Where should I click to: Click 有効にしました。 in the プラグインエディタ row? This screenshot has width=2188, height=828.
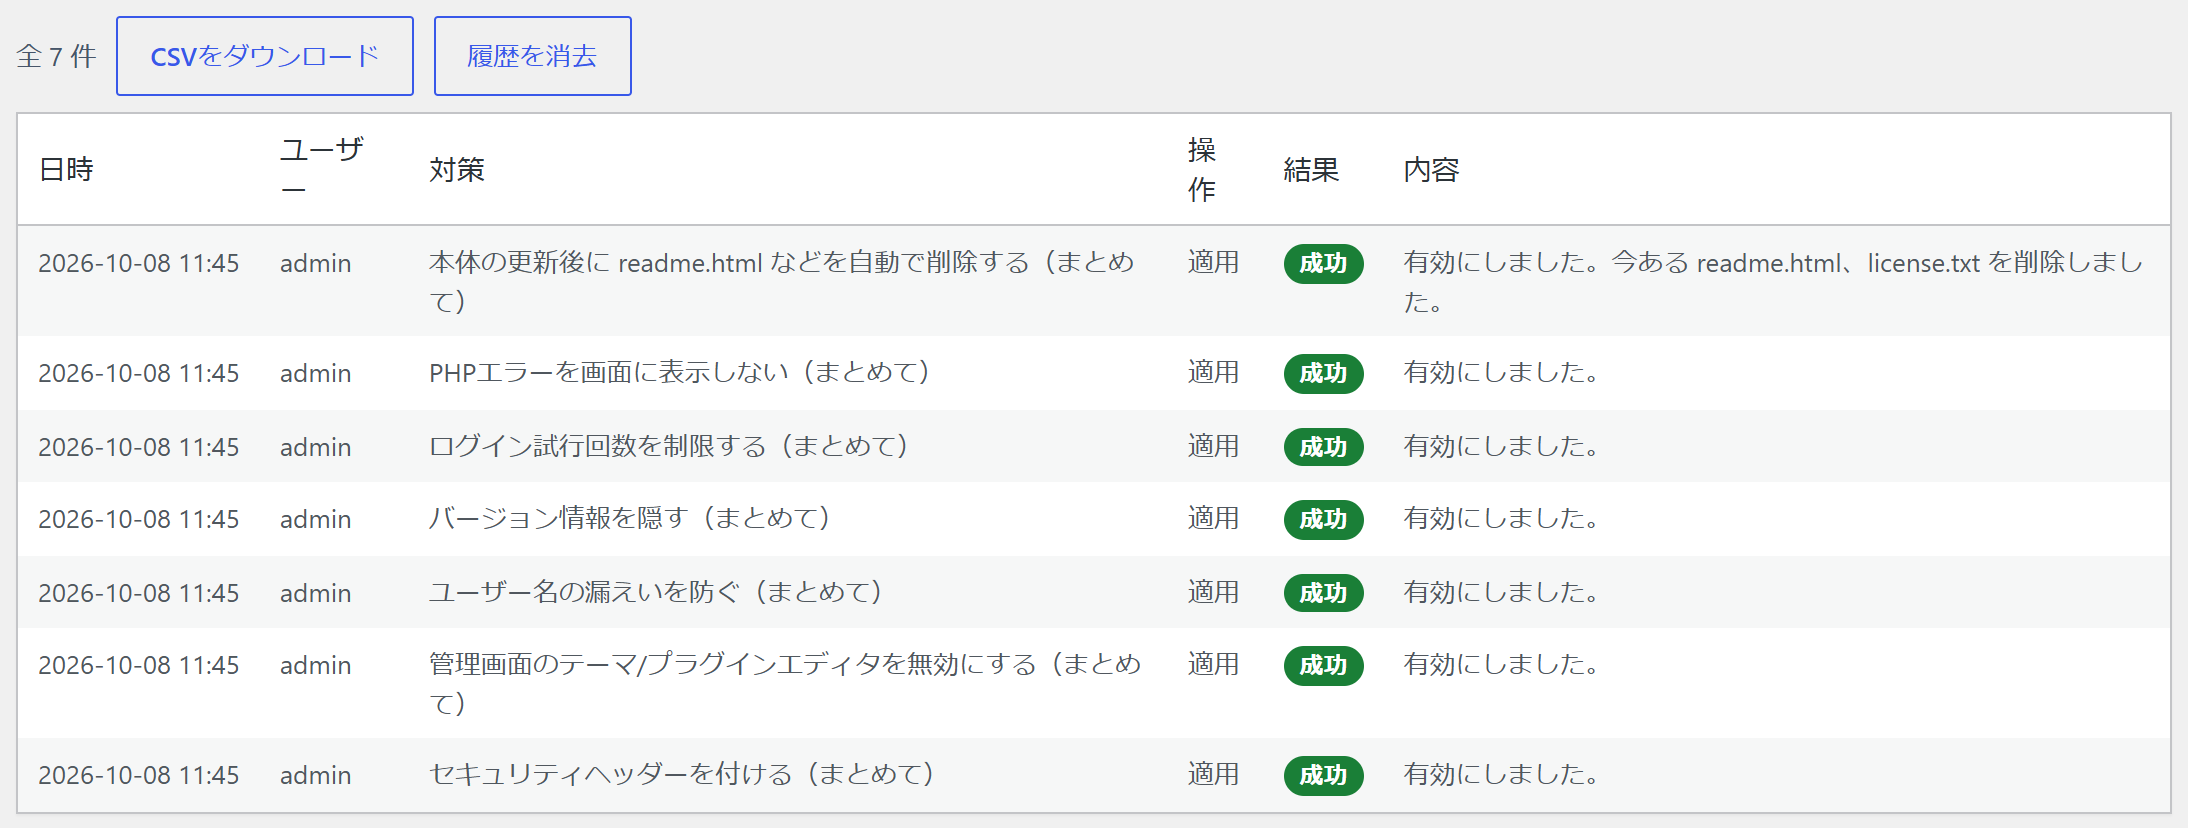tap(1502, 664)
